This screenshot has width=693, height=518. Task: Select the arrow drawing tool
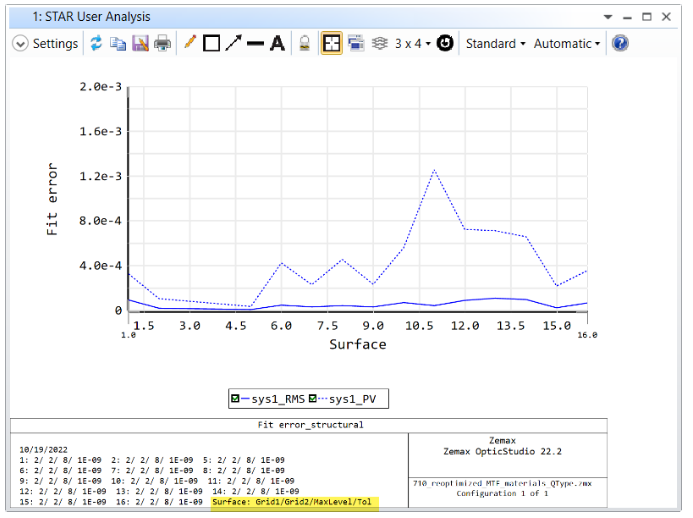click(233, 44)
